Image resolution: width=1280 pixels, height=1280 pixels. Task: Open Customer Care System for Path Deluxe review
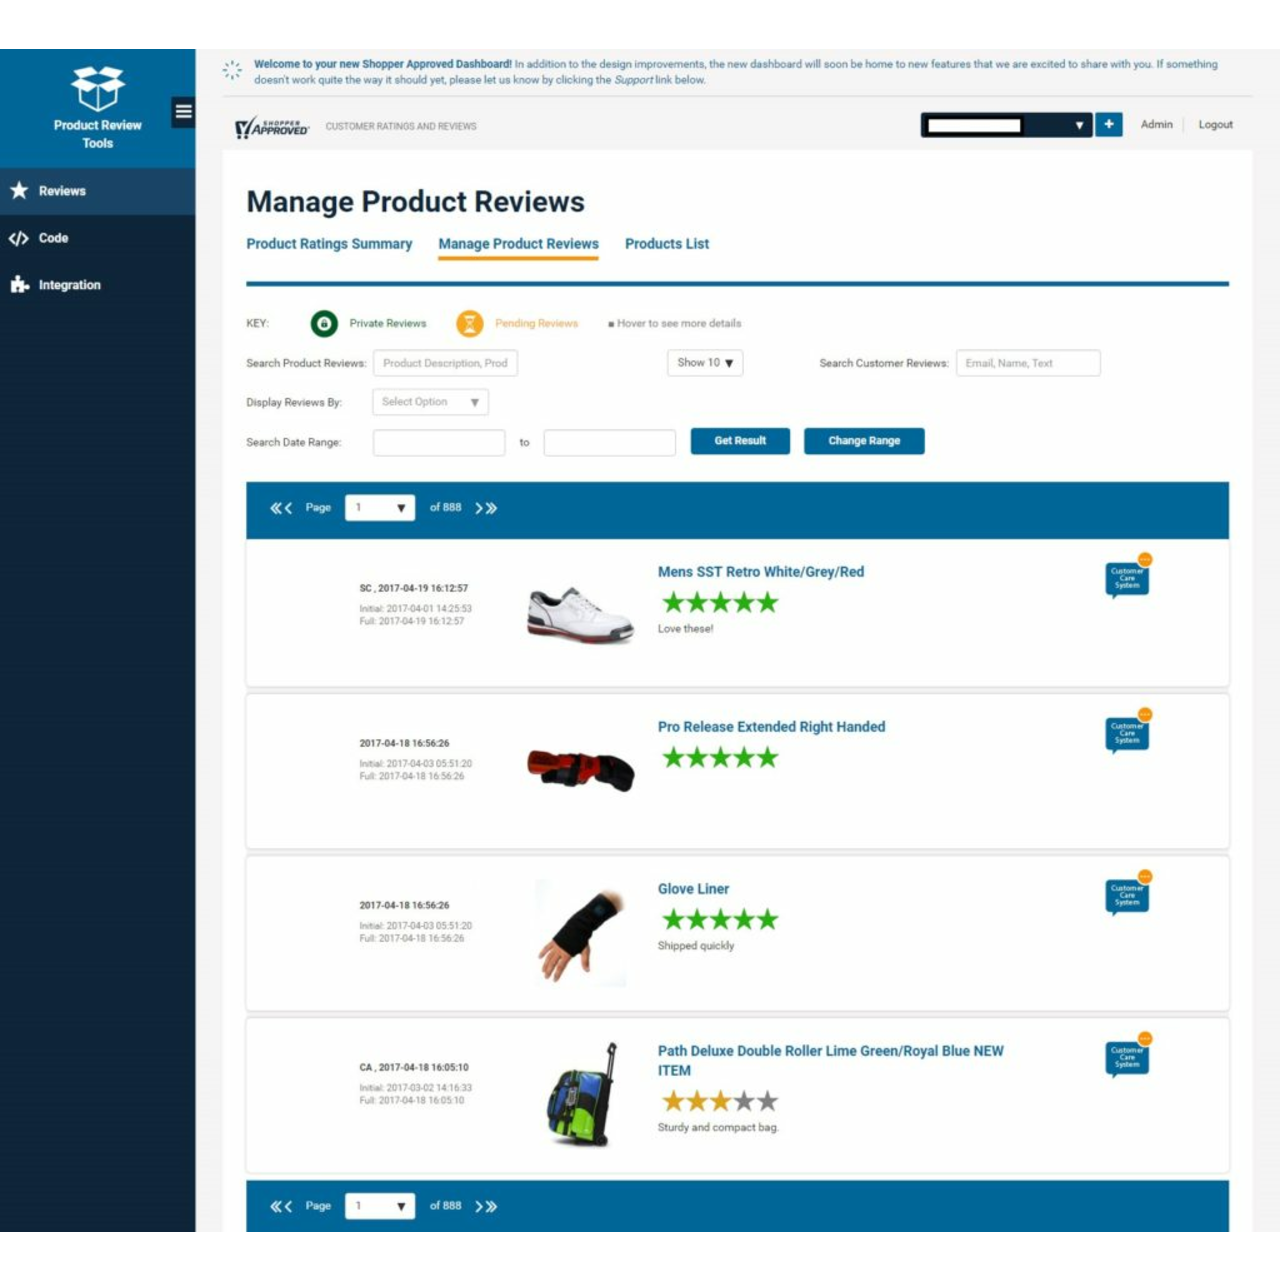pos(1126,1055)
